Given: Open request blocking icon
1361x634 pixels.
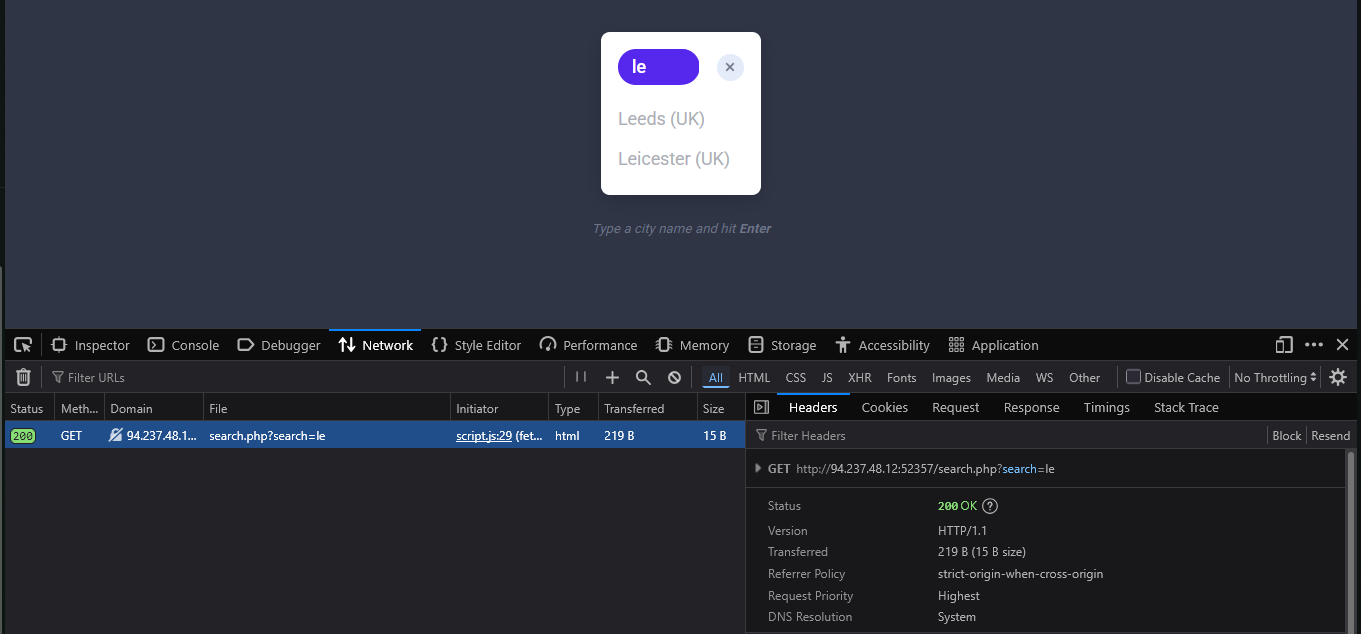Looking at the screenshot, I should [x=674, y=377].
